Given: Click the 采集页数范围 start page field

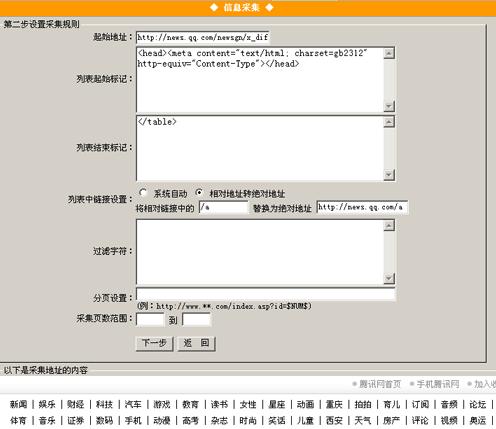Looking at the screenshot, I should coord(150,319).
